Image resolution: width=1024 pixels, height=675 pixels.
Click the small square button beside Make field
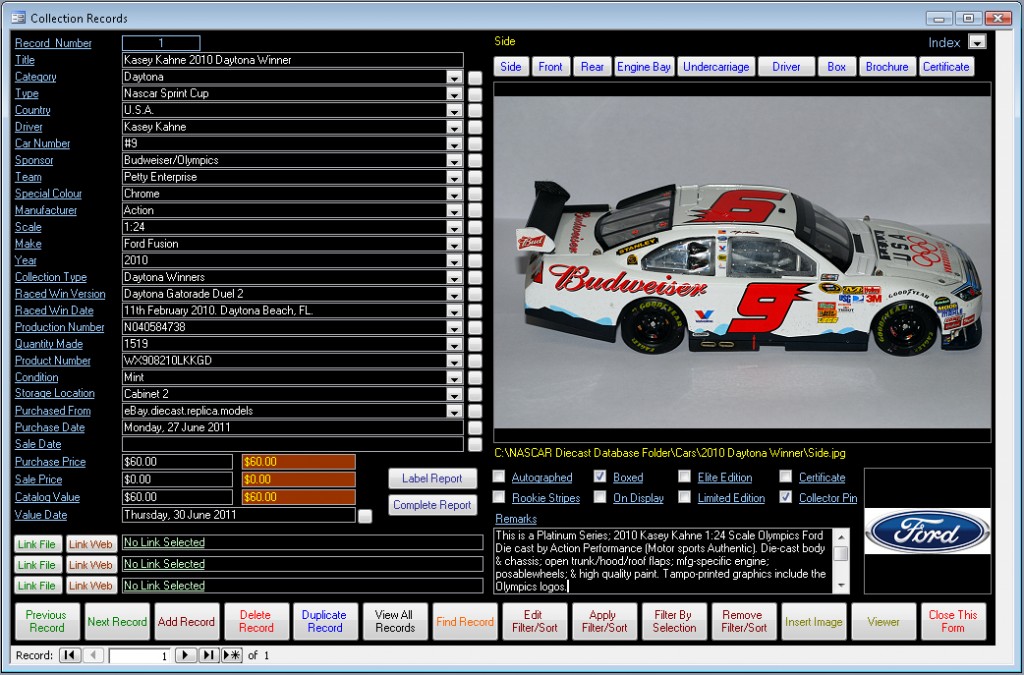coord(475,244)
